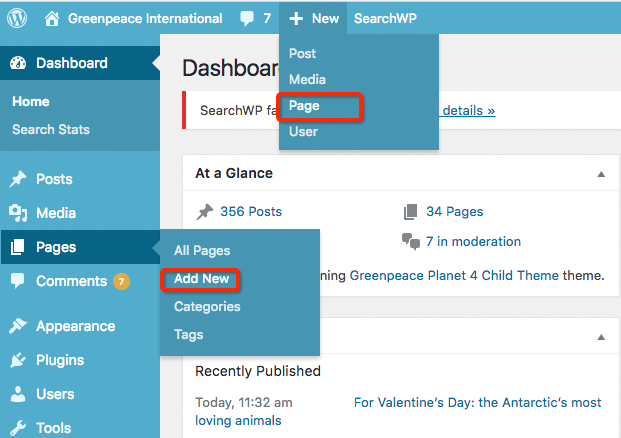
Task: Open the 7 in moderation link
Action: click(x=472, y=241)
